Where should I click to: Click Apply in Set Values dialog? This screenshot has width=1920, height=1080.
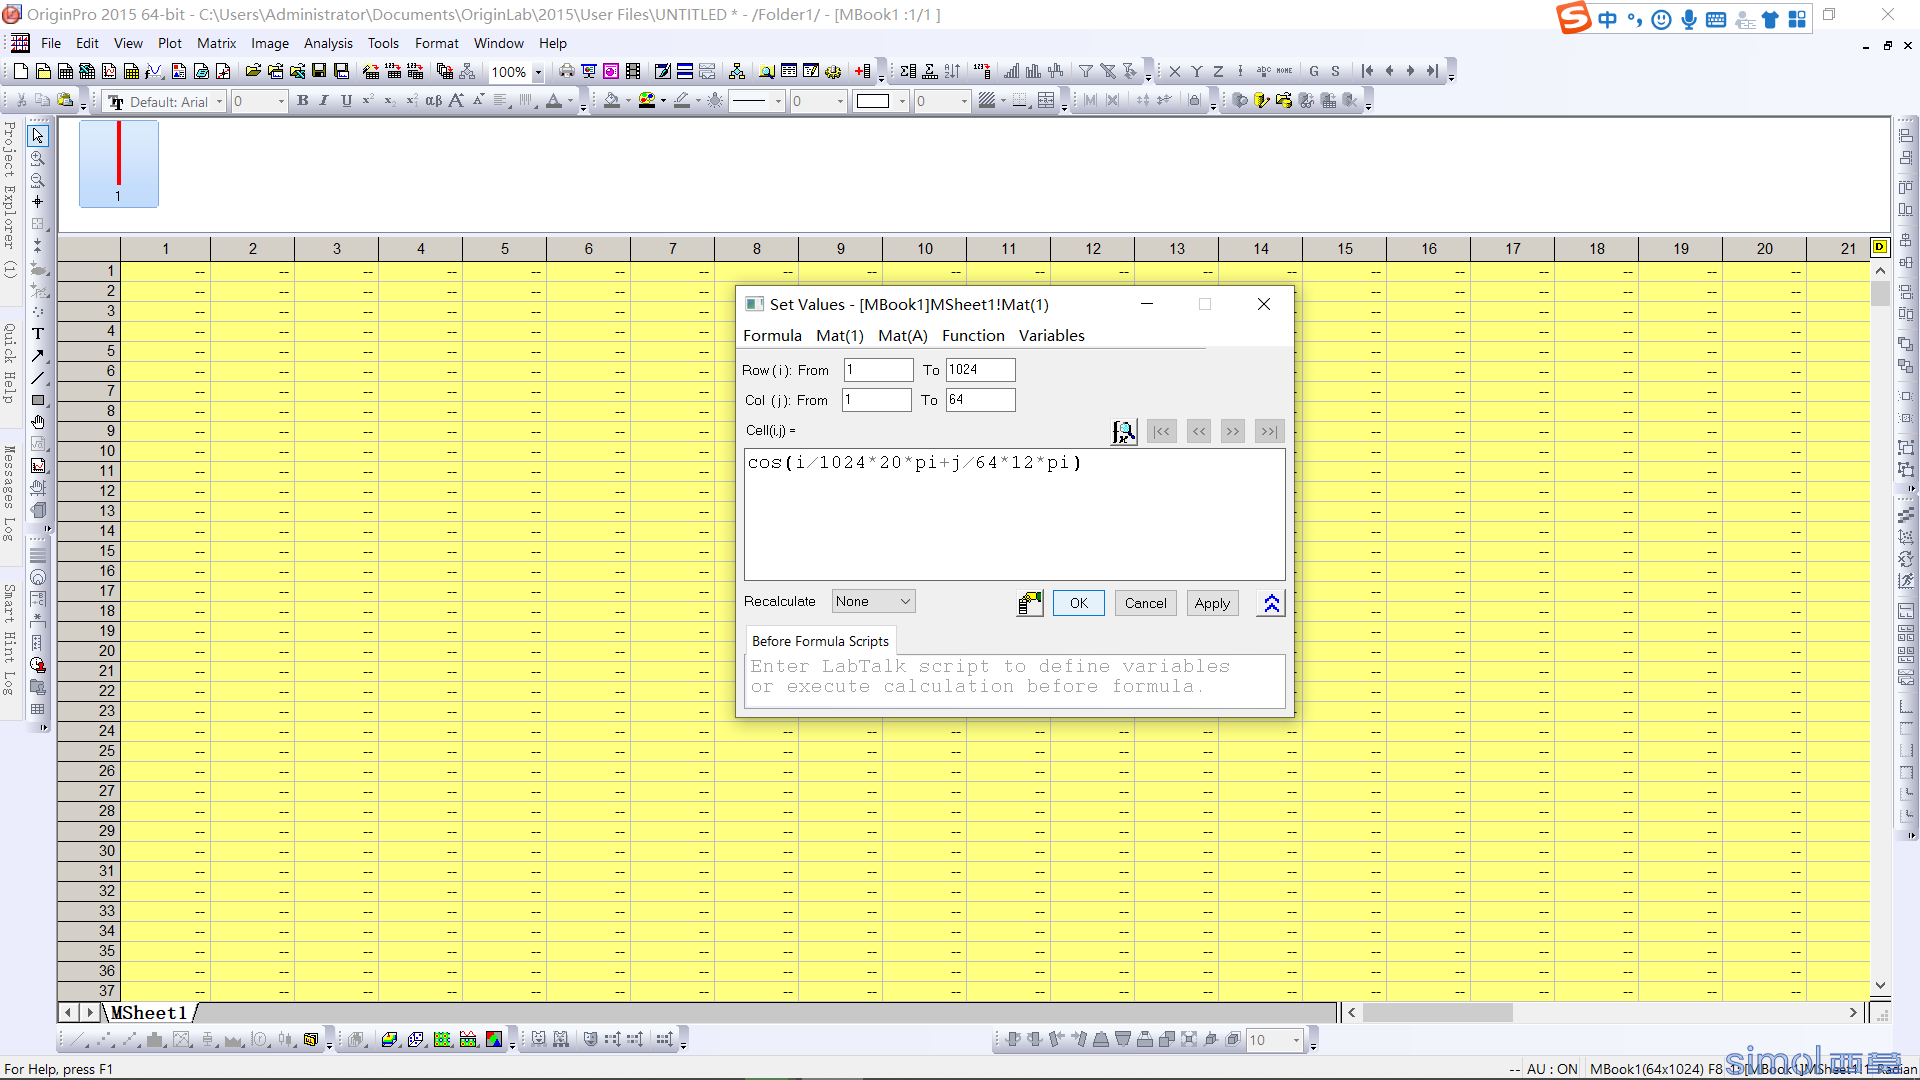coord(1212,603)
